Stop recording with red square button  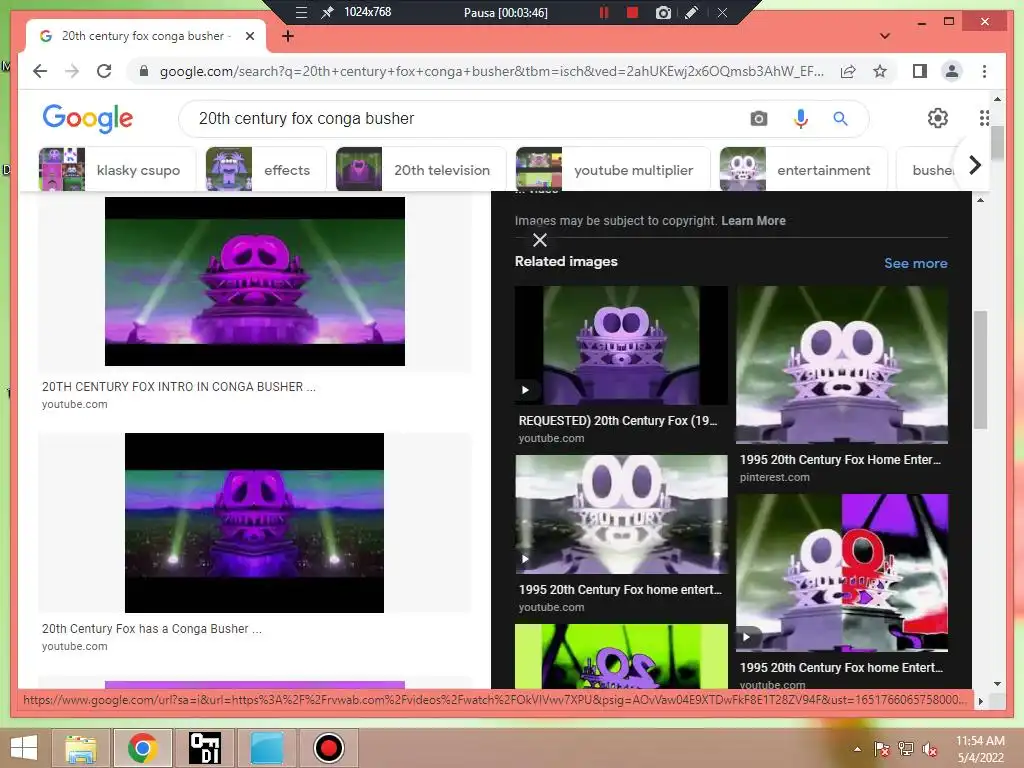pyautogui.click(x=632, y=12)
